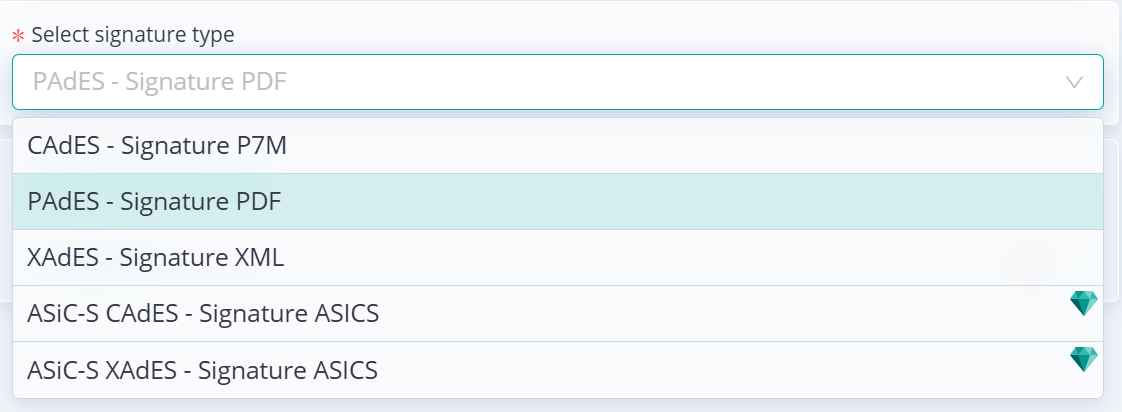1122x412 pixels.
Task: Choose the highlighted PAdES - Signature PDF option
Action: click(557, 202)
